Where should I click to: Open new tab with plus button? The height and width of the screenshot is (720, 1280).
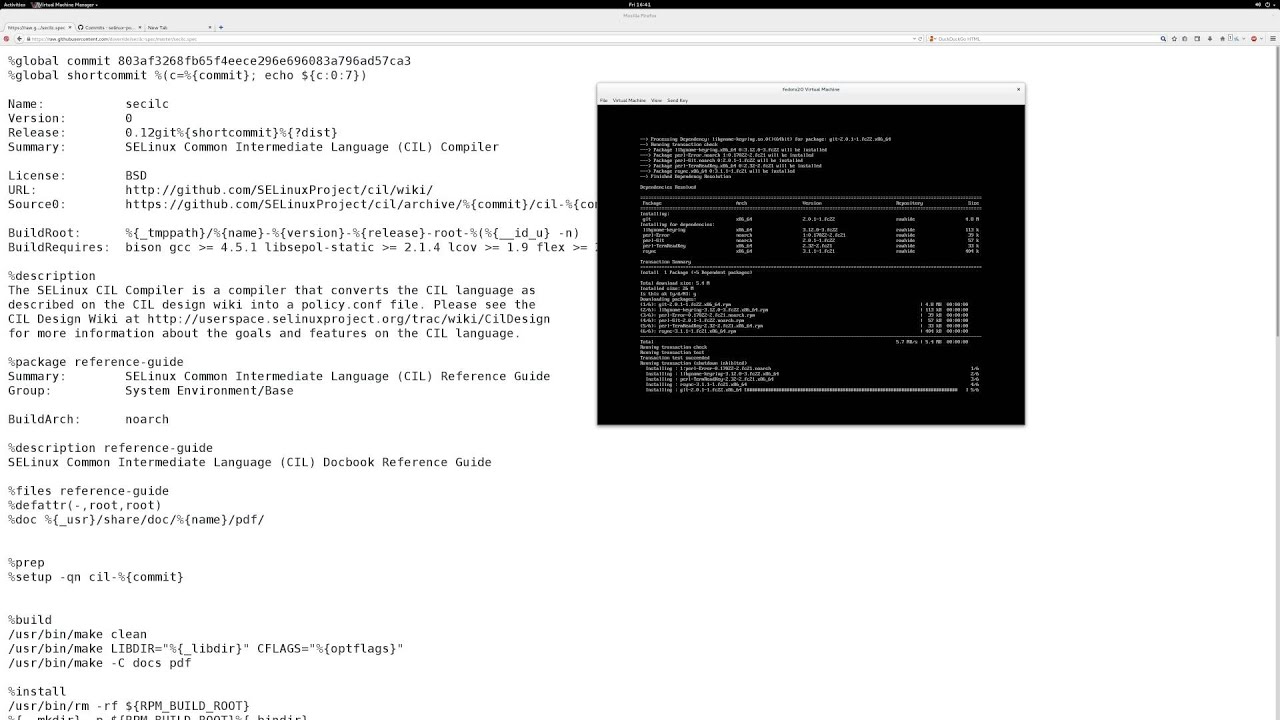click(221, 27)
